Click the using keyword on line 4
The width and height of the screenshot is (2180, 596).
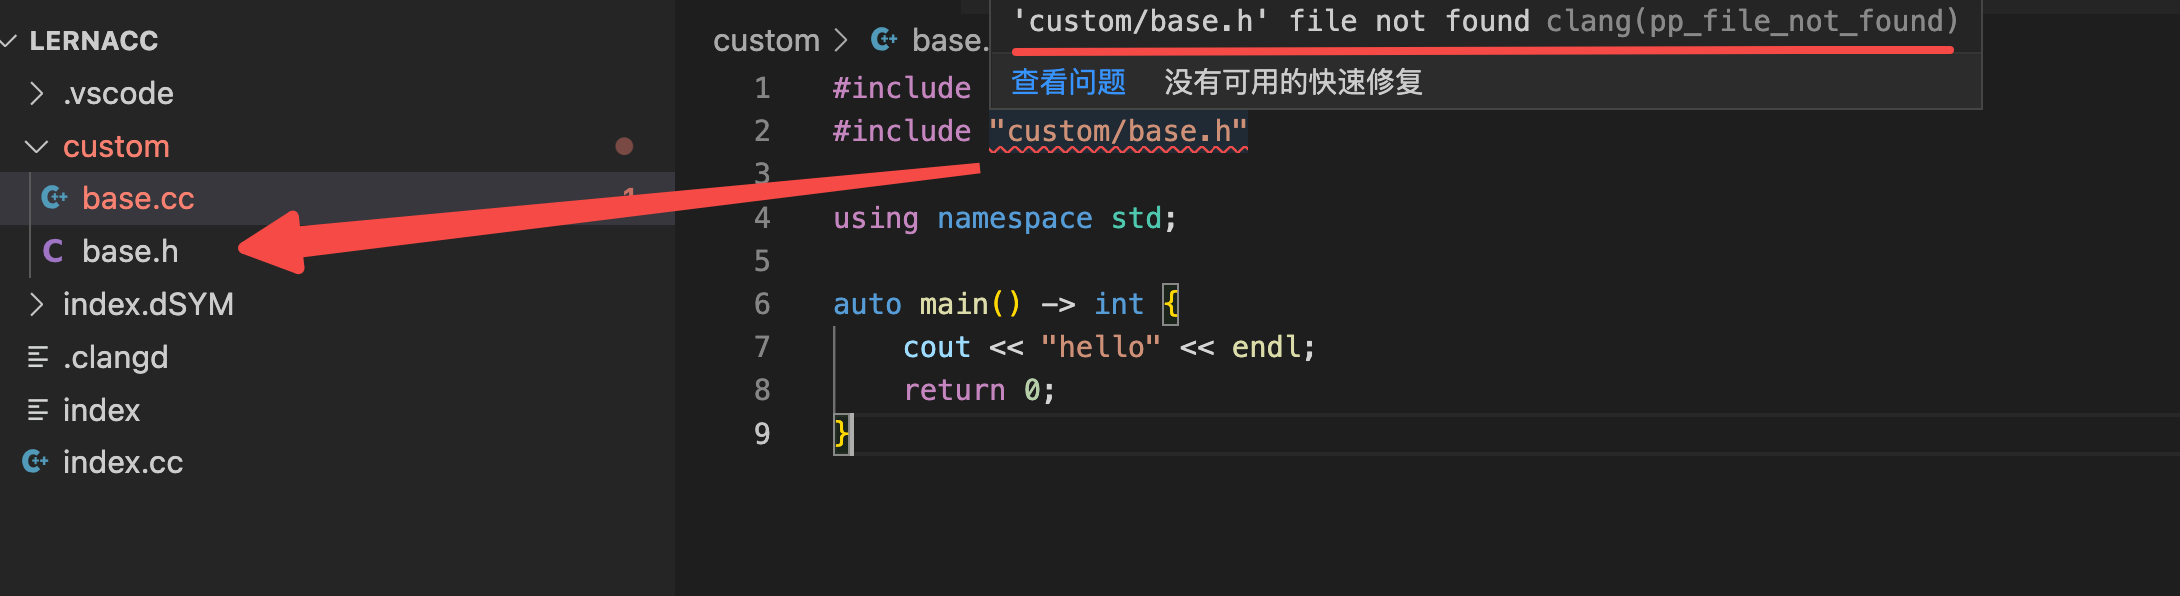[x=876, y=218]
